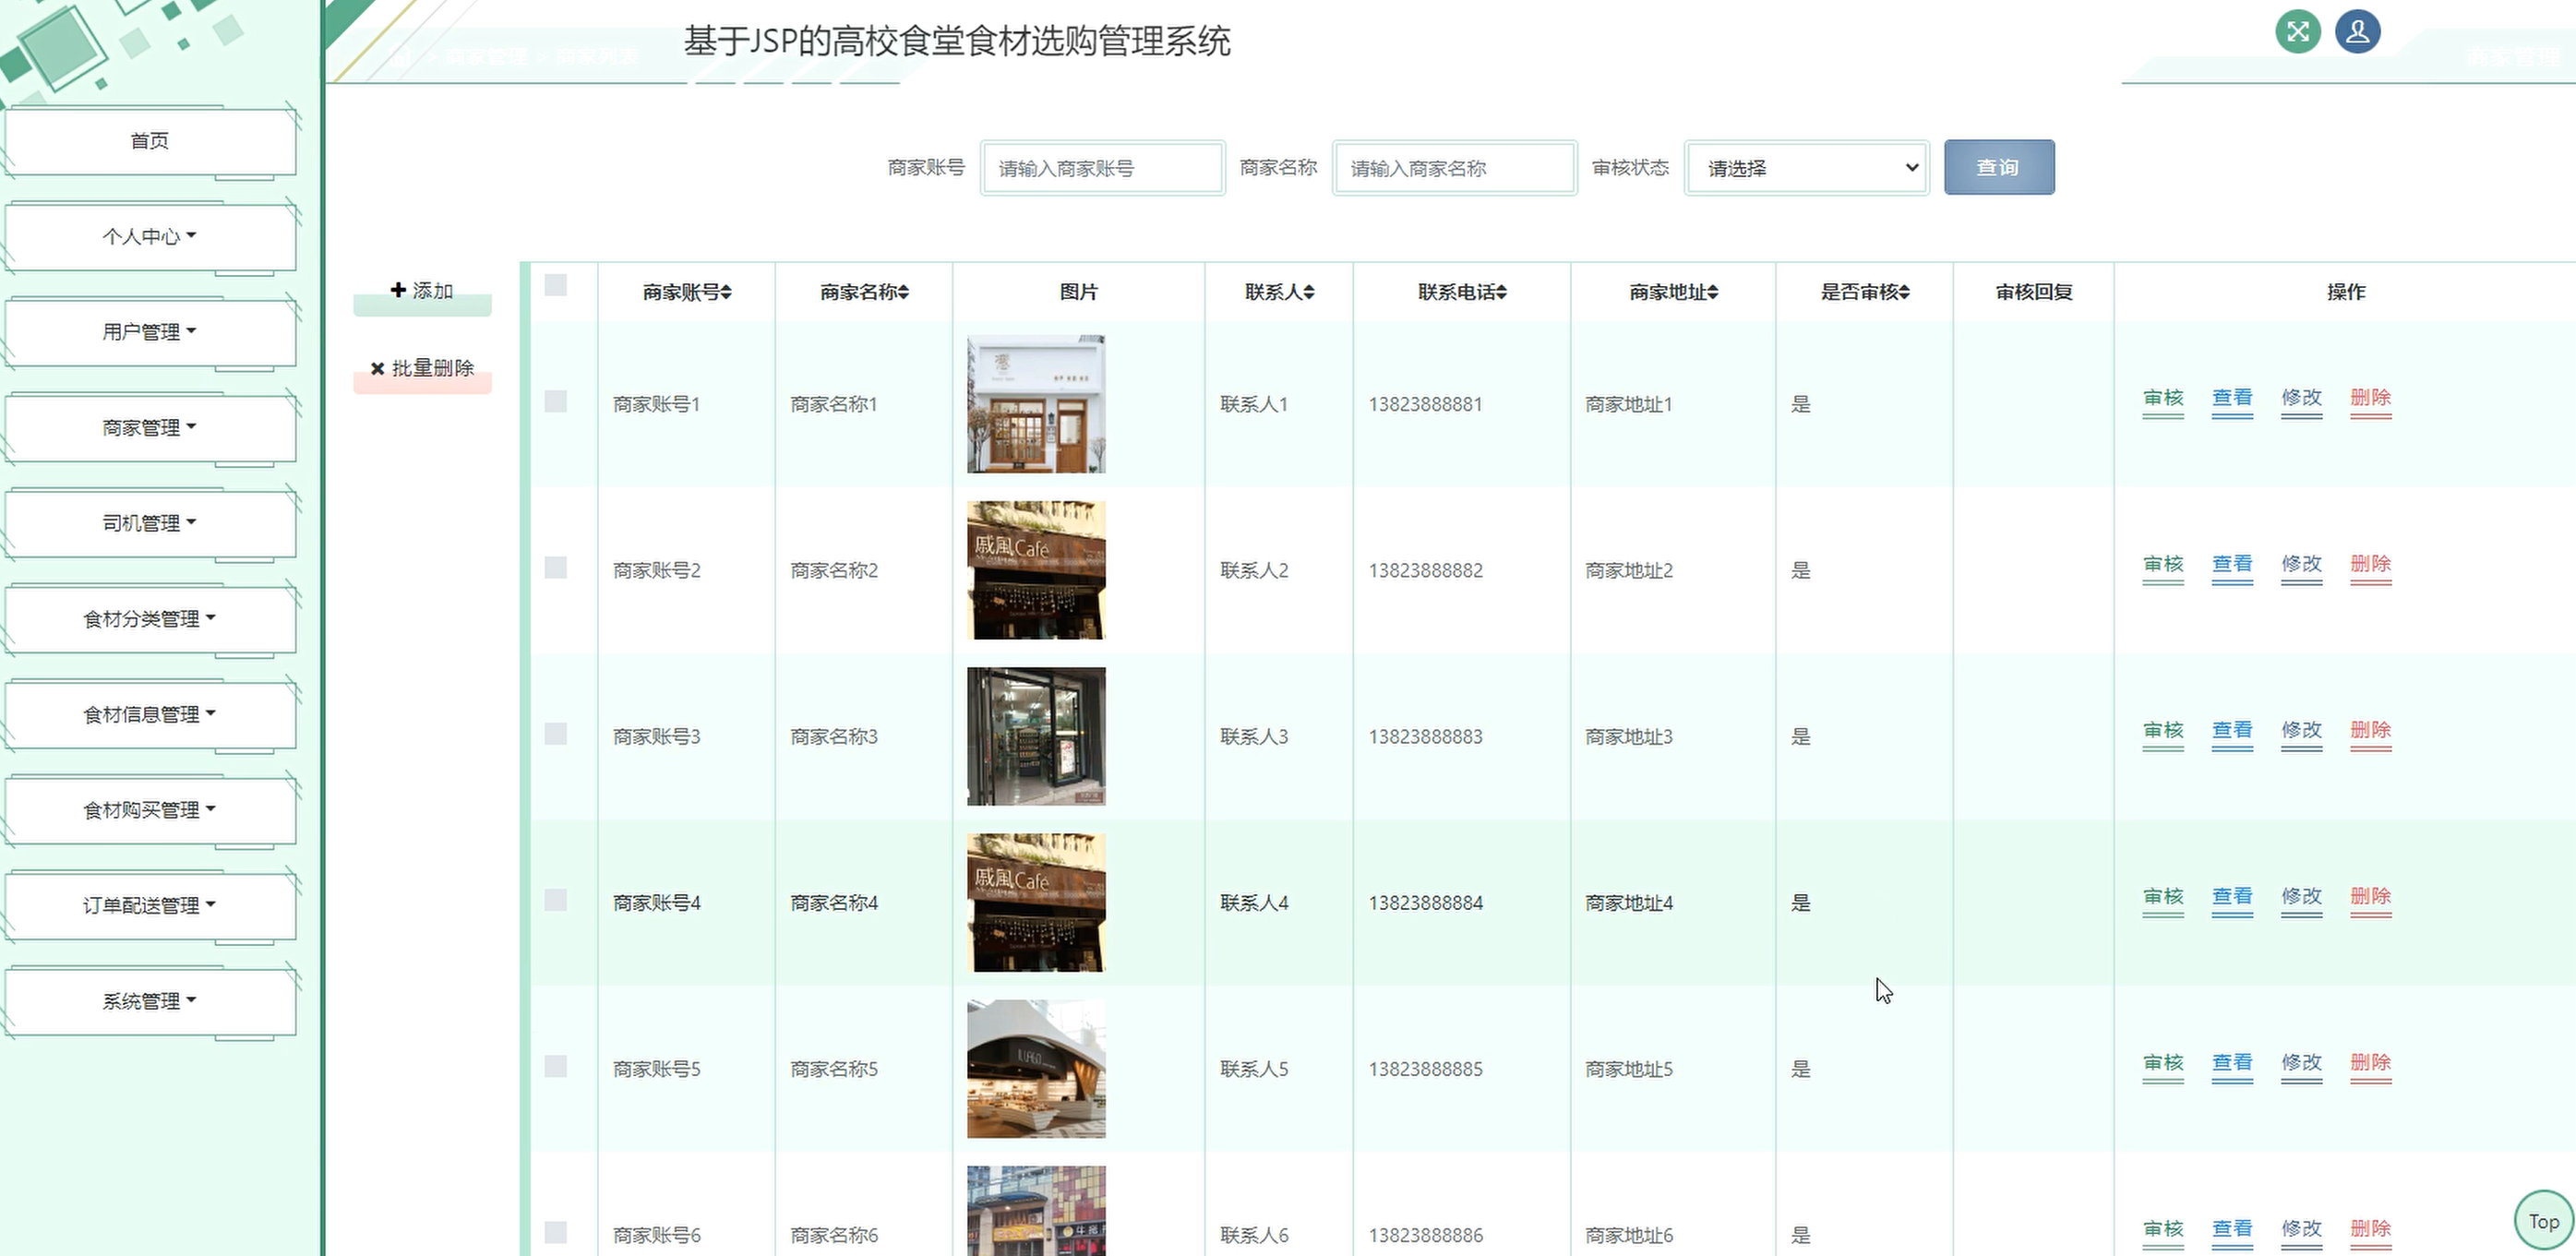
Task: Sort by 商家地址 column arrows
Action: coord(1712,292)
